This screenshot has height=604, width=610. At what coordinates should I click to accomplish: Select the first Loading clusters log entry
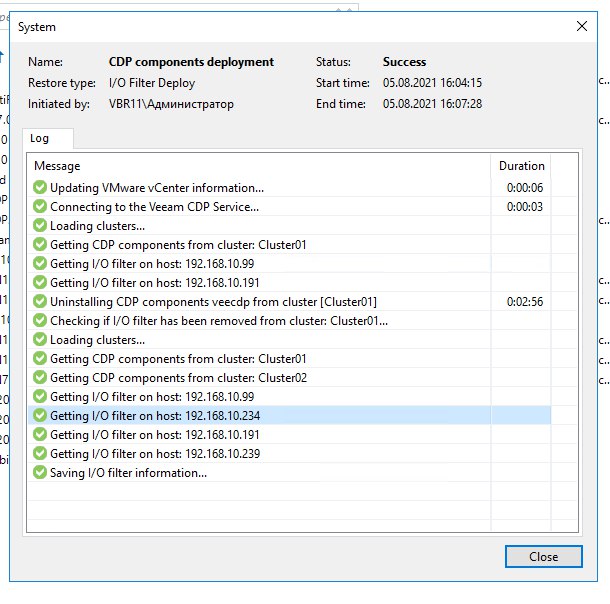tap(97, 226)
